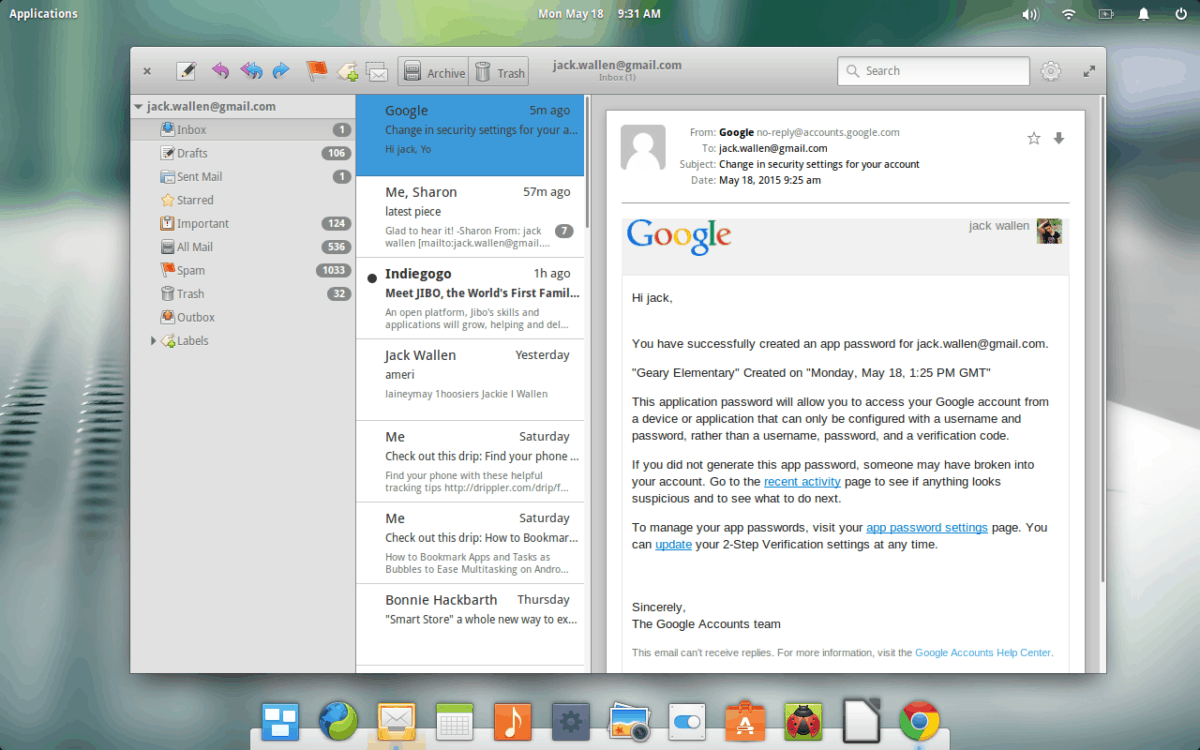Apply a label using the tag icon
Viewport: 1200px width, 750px height.
(x=347, y=71)
